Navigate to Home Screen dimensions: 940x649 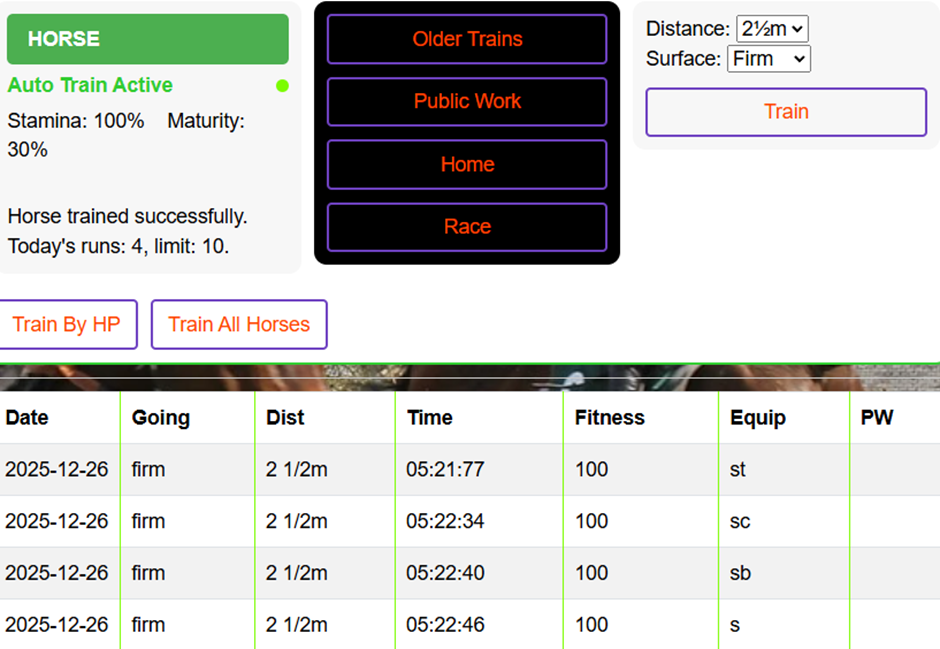click(467, 164)
